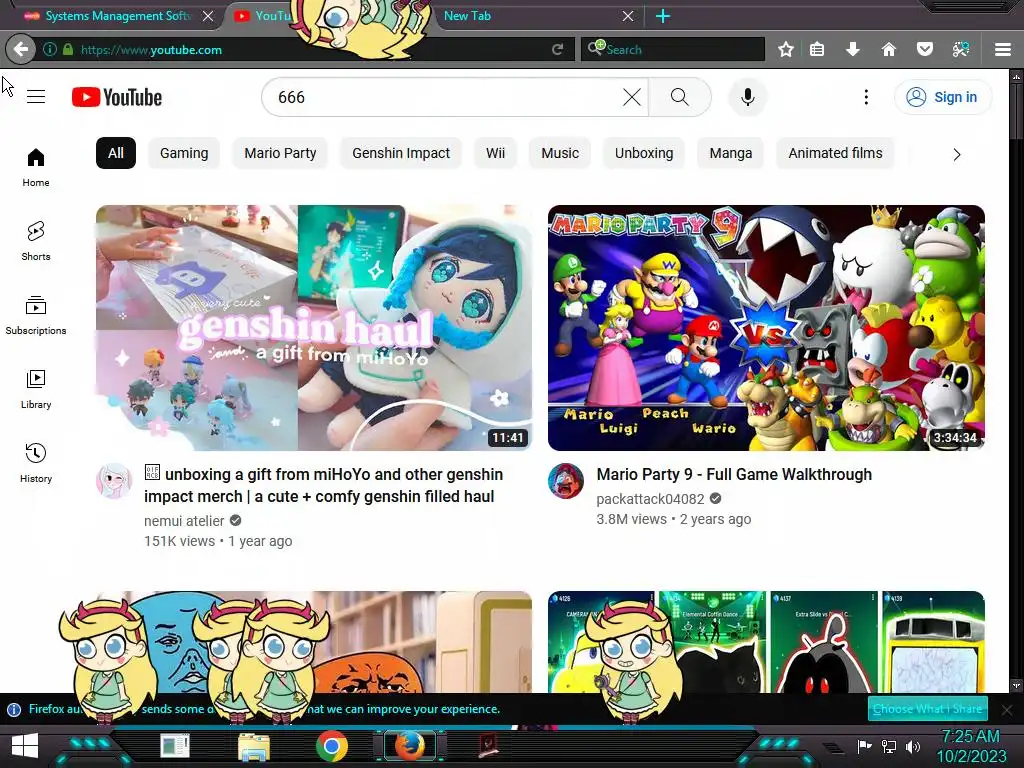Open Home in the sidebar
This screenshot has width=1024, height=768.
[x=36, y=167]
